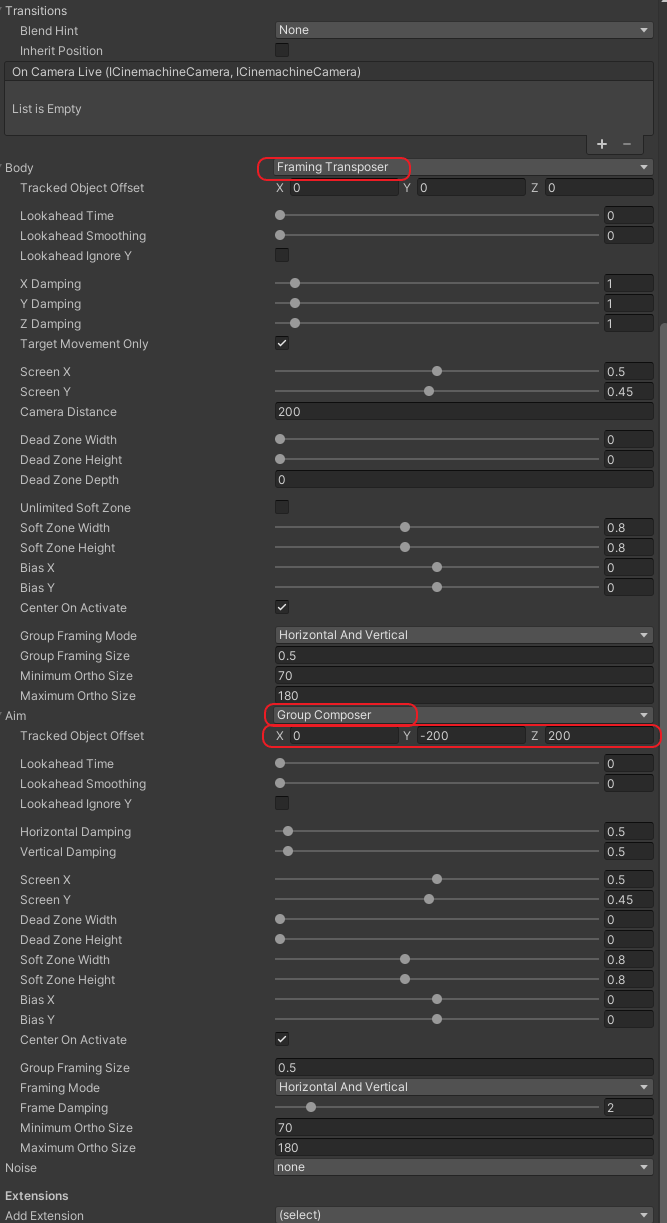Click the Body Screen X slider handle
The image size is (667, 1223).
click(437, 371)
